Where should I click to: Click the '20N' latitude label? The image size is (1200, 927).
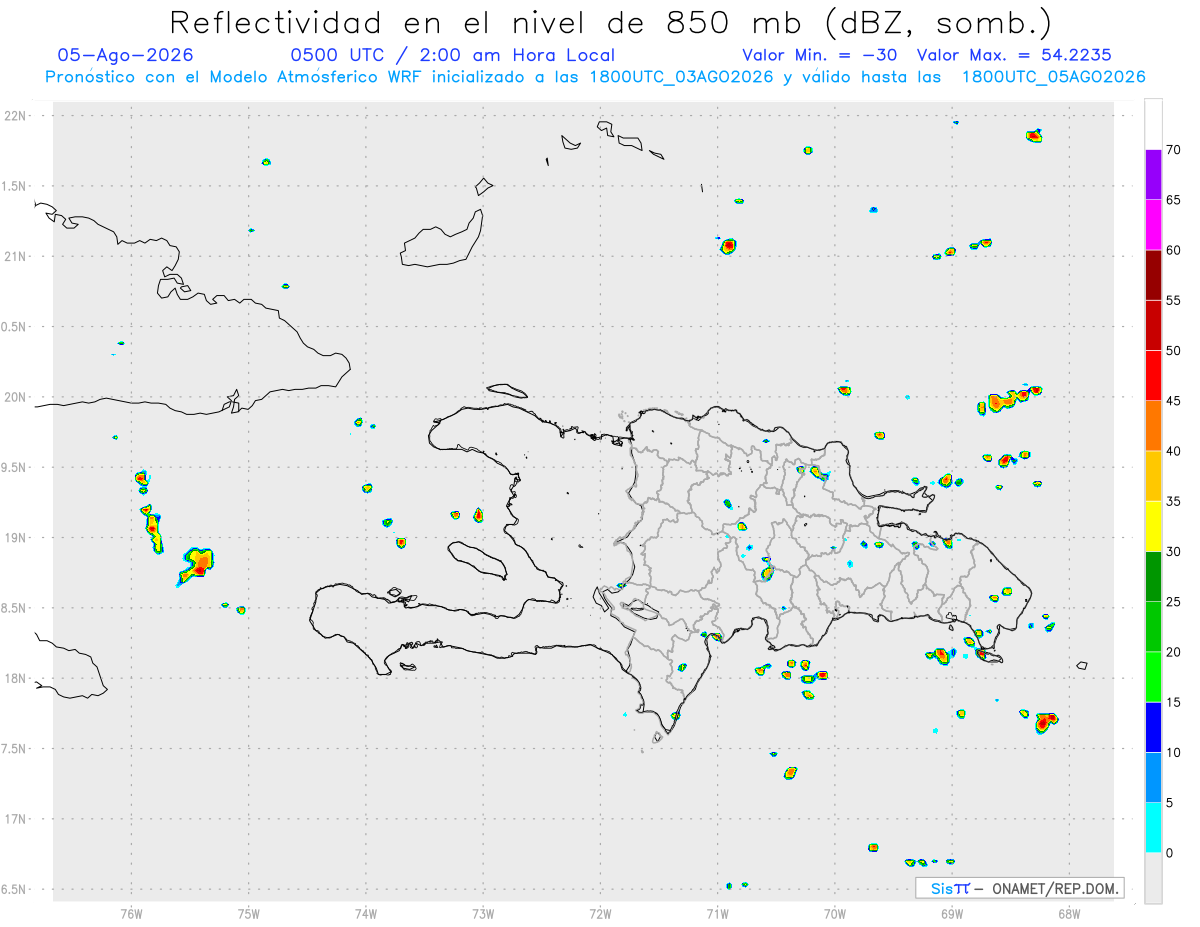point(17,397)
